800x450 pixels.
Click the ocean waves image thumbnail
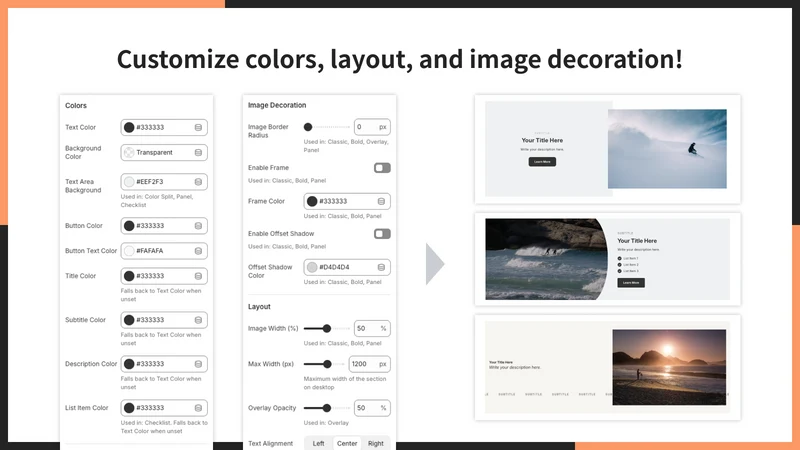click(546, 259)
